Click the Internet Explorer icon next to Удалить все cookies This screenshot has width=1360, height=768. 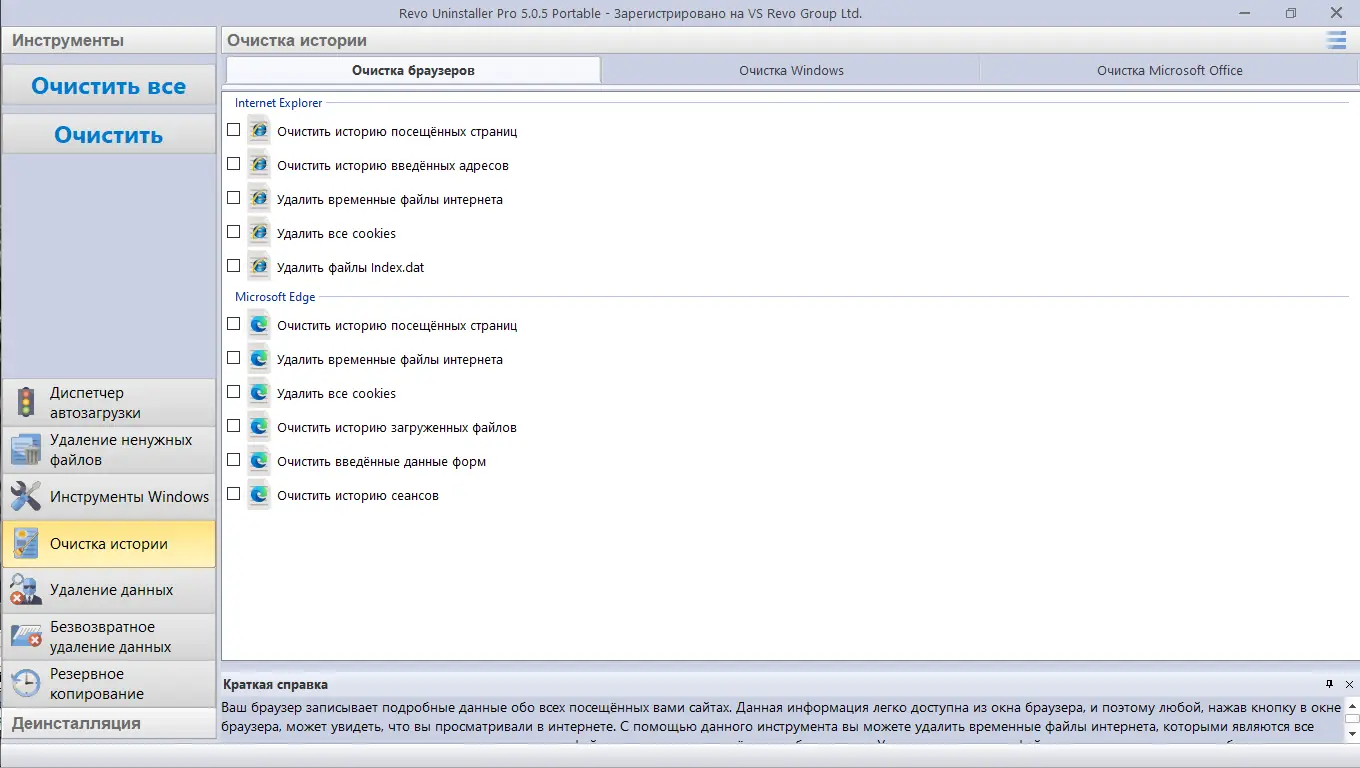[x=258, y=231]
